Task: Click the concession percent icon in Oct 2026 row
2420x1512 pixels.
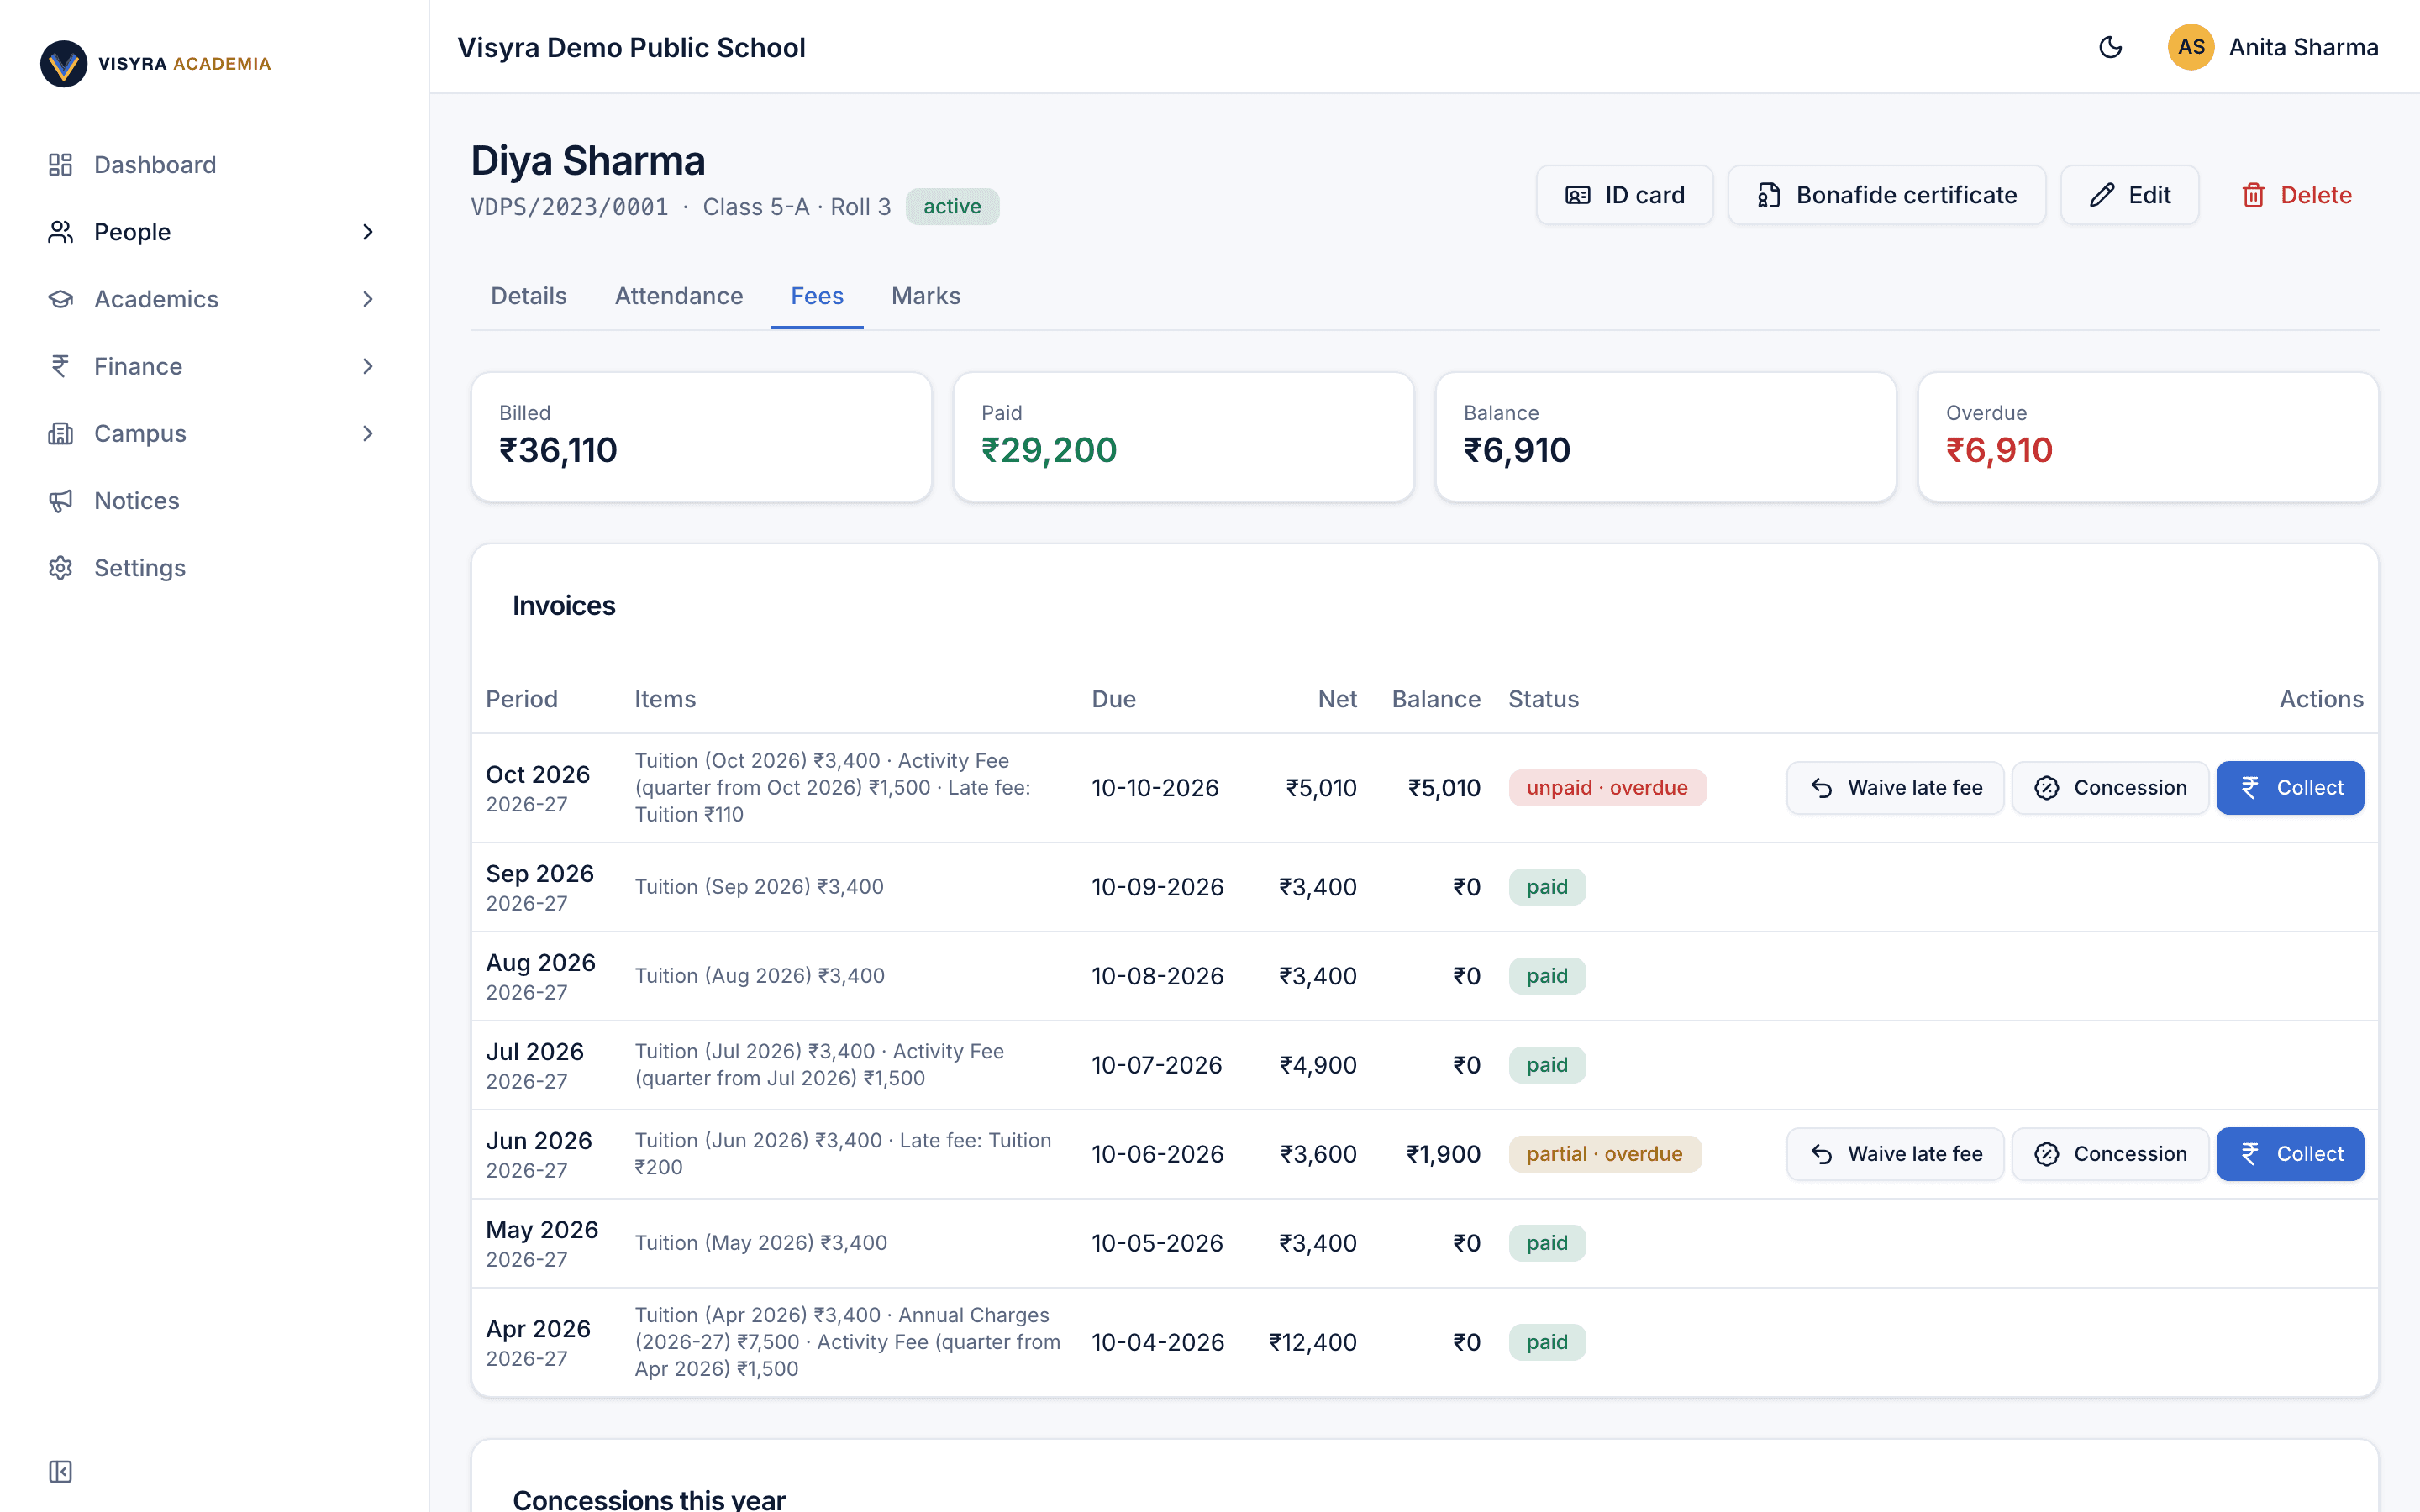Action: pos(2047,788)
